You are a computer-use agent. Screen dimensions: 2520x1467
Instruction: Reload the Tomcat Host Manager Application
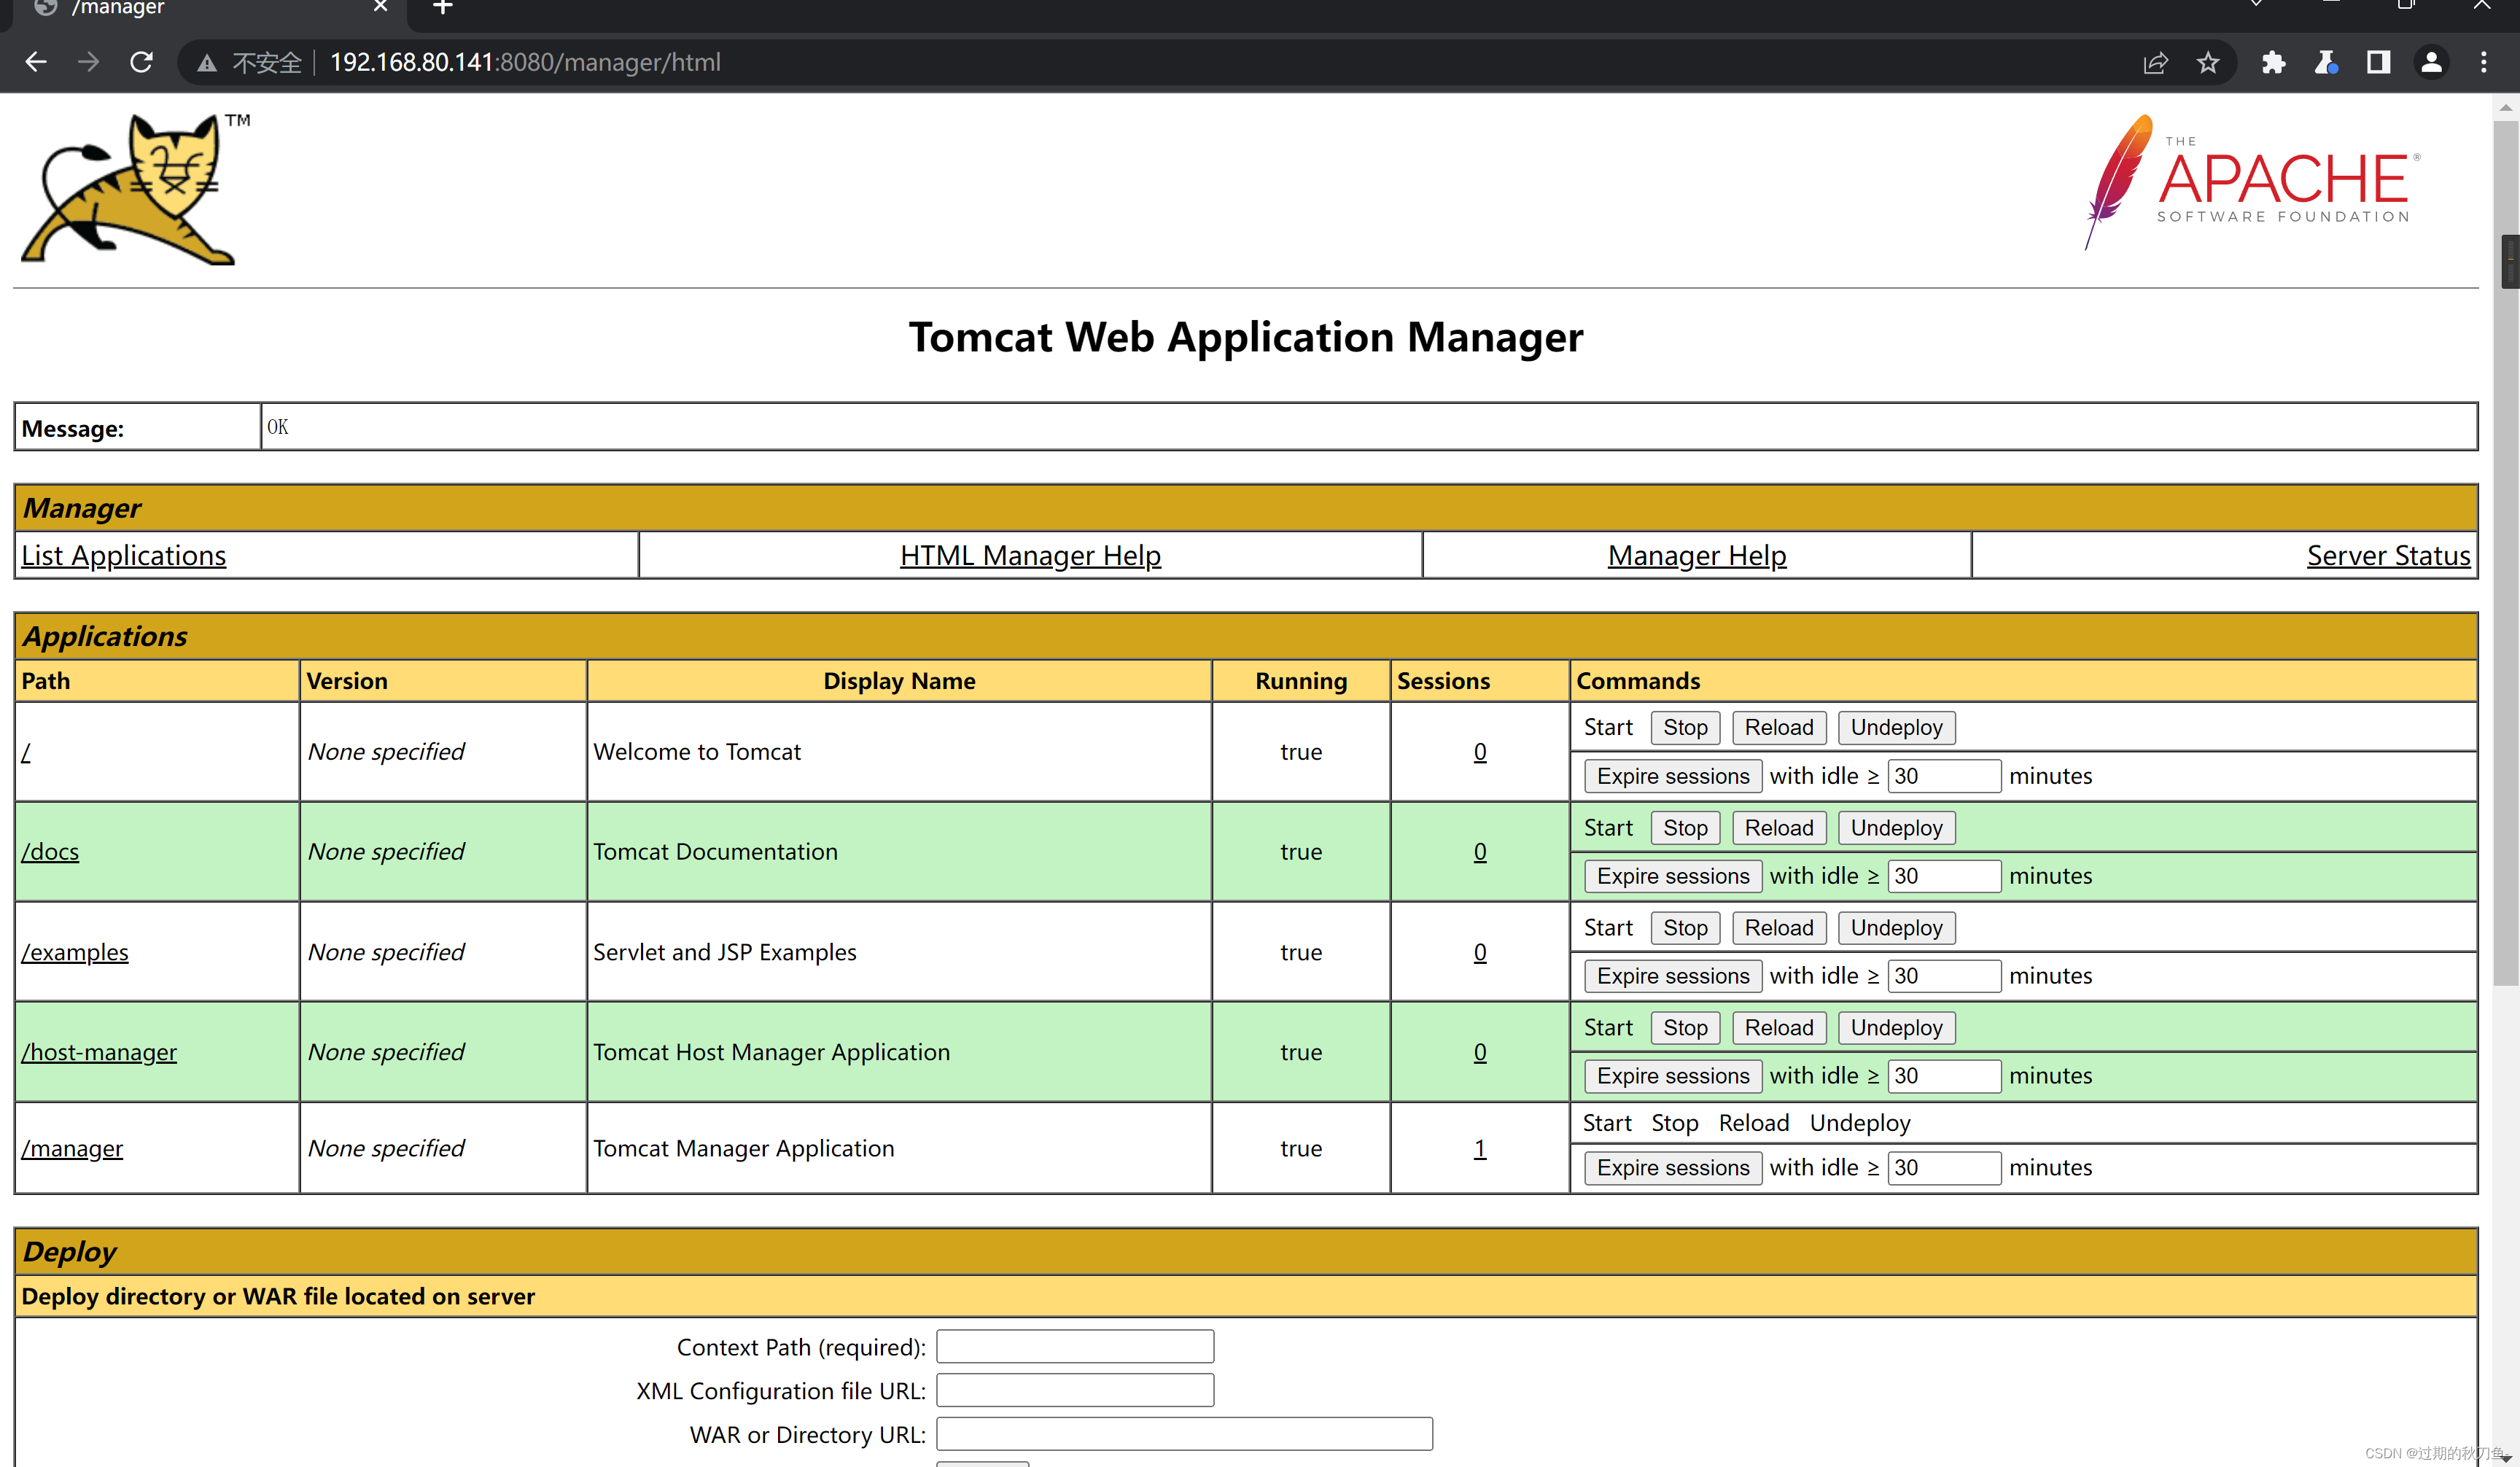1779,1028
